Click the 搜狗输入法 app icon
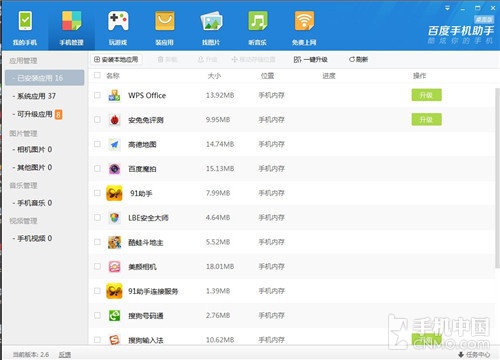 click(114, 340)
